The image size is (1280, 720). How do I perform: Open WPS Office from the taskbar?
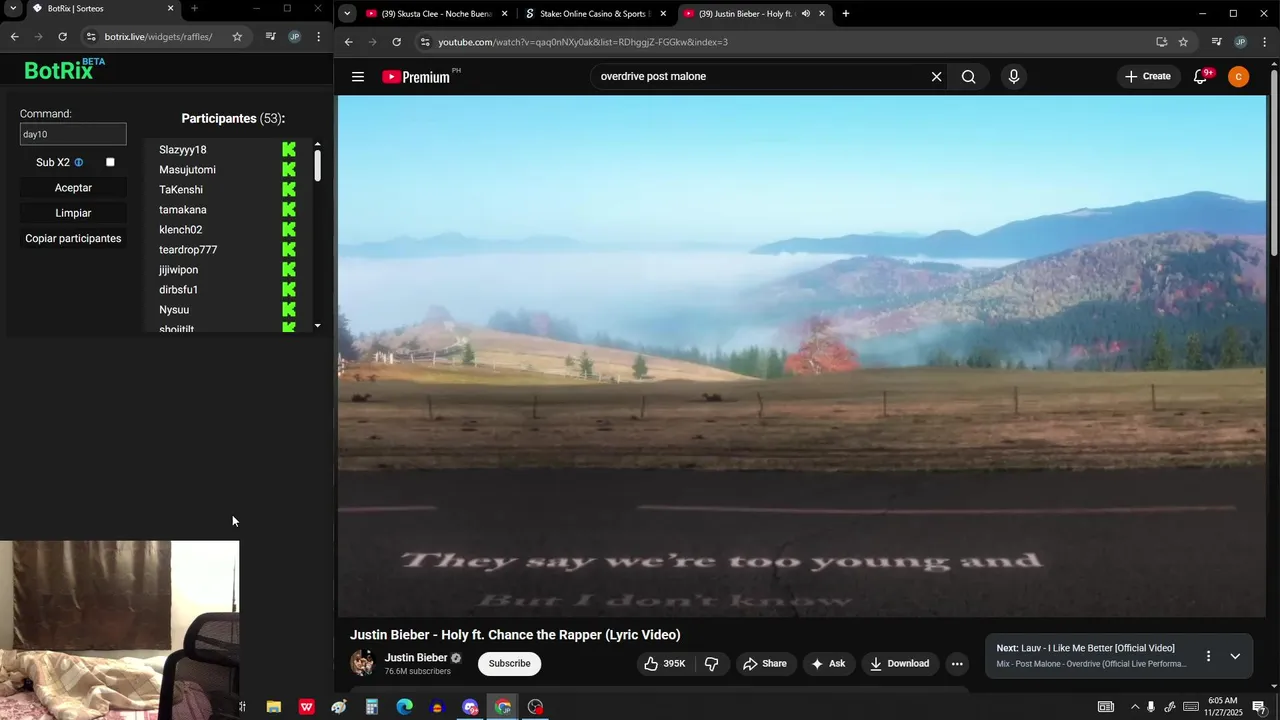pos(306,707)
